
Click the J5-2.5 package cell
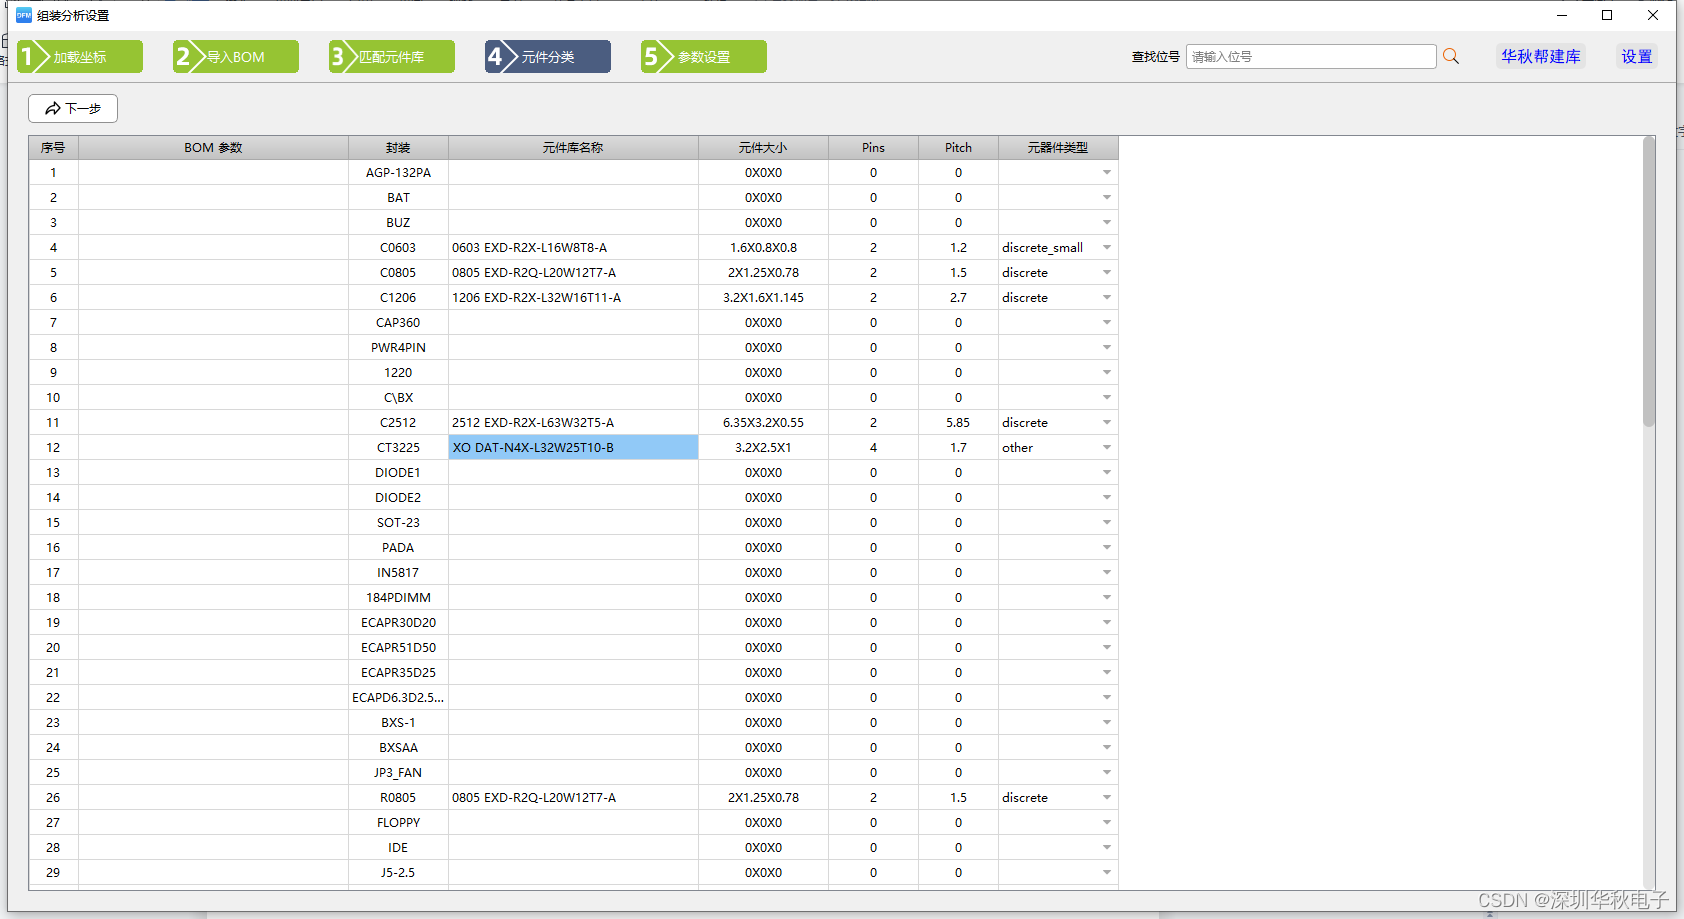click(x=398, y=873)
